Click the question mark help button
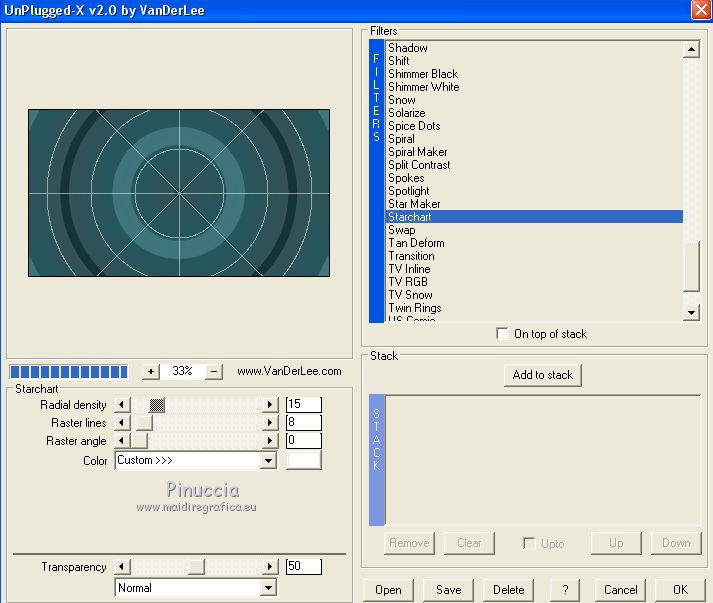Screen dimensions: 713x603 pyautogui.click(x=565, y=590)
